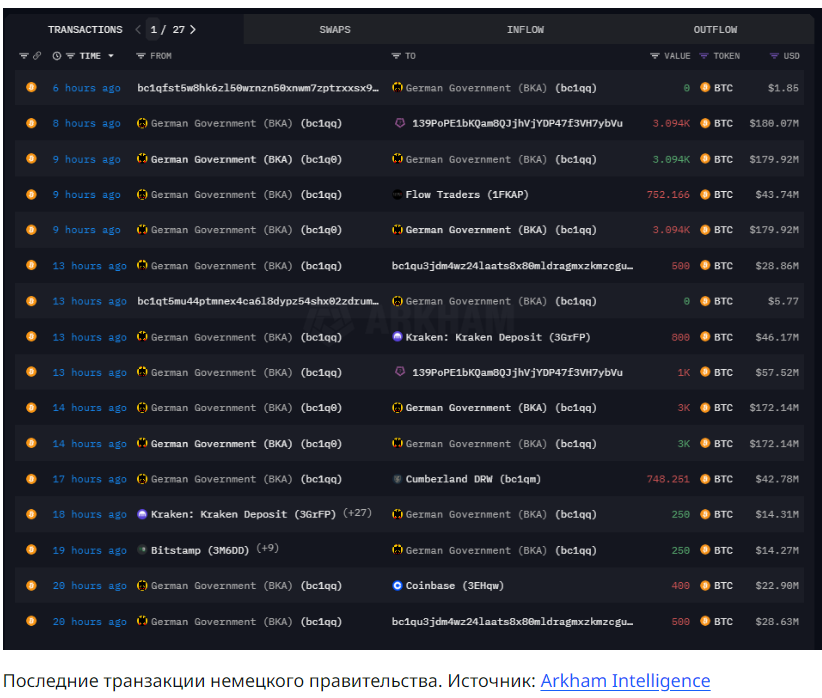Image resolution: width=822 pixels, height=698 pixels.
Task: Open the VALUE column filter
Action: pyautogui.click(x=654, y=56)
